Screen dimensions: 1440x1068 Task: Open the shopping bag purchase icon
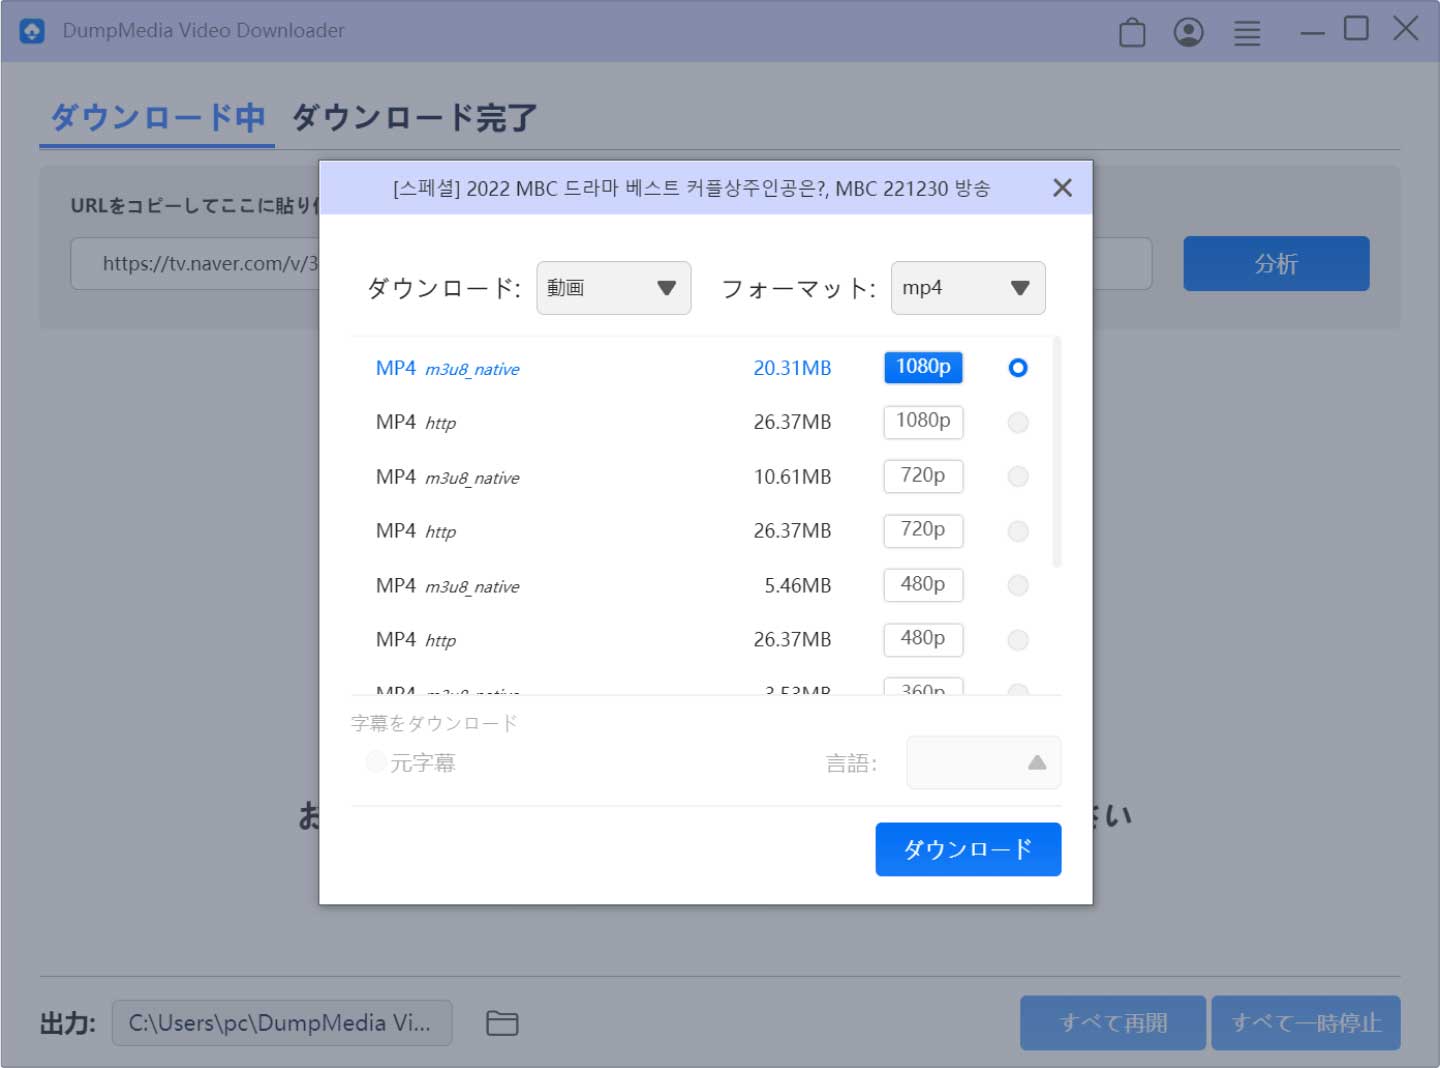(x=1132, y=32)
